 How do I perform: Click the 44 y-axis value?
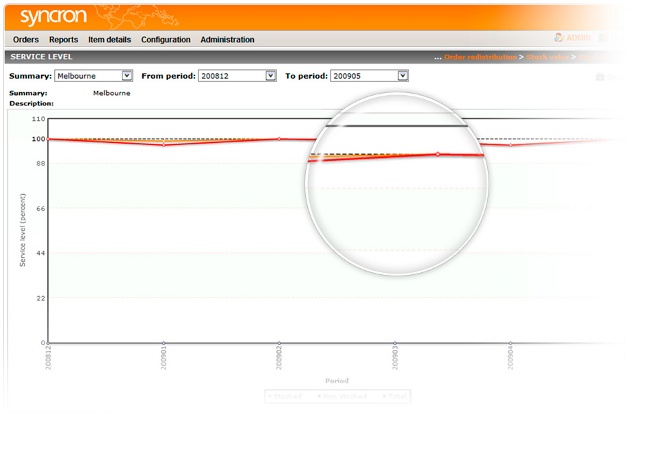(40, 253)
